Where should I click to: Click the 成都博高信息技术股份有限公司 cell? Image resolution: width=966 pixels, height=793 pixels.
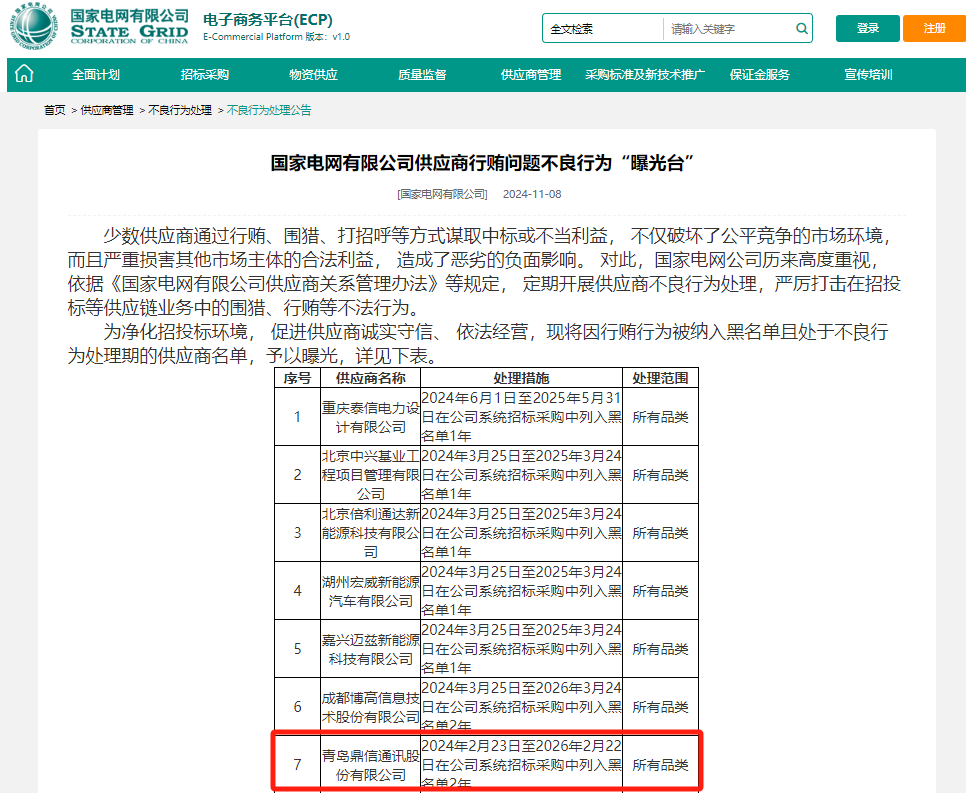pos(370,707)
